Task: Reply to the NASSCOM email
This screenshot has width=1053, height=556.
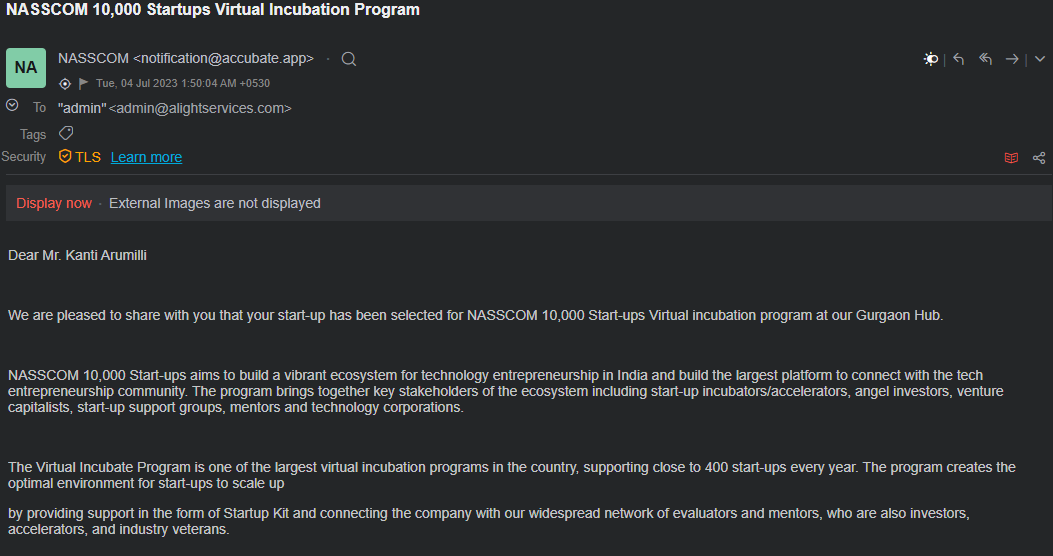Action: (x=959, y=59)
